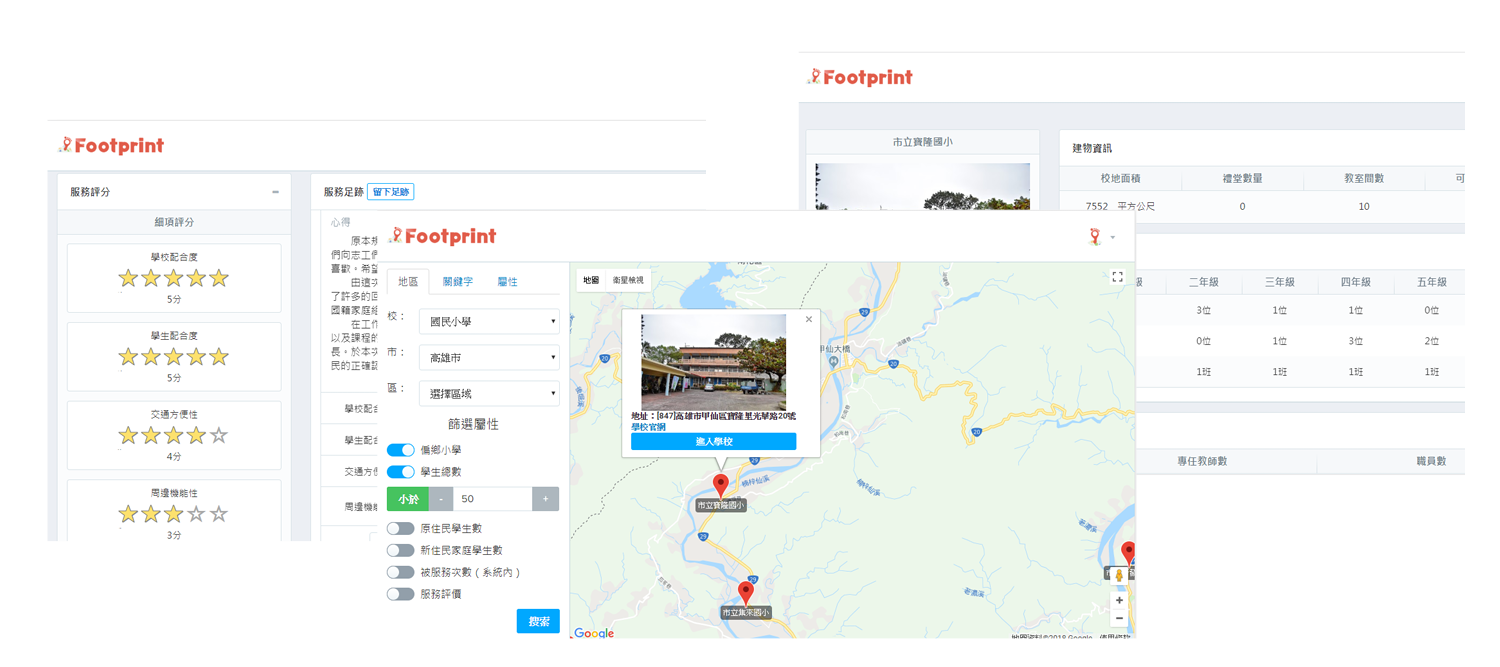This screenshot has height=667, width=1500.
Task: Switch to the 衛星檢視 satellite map view
Action: pyautogui.click(x=627, y=281)
